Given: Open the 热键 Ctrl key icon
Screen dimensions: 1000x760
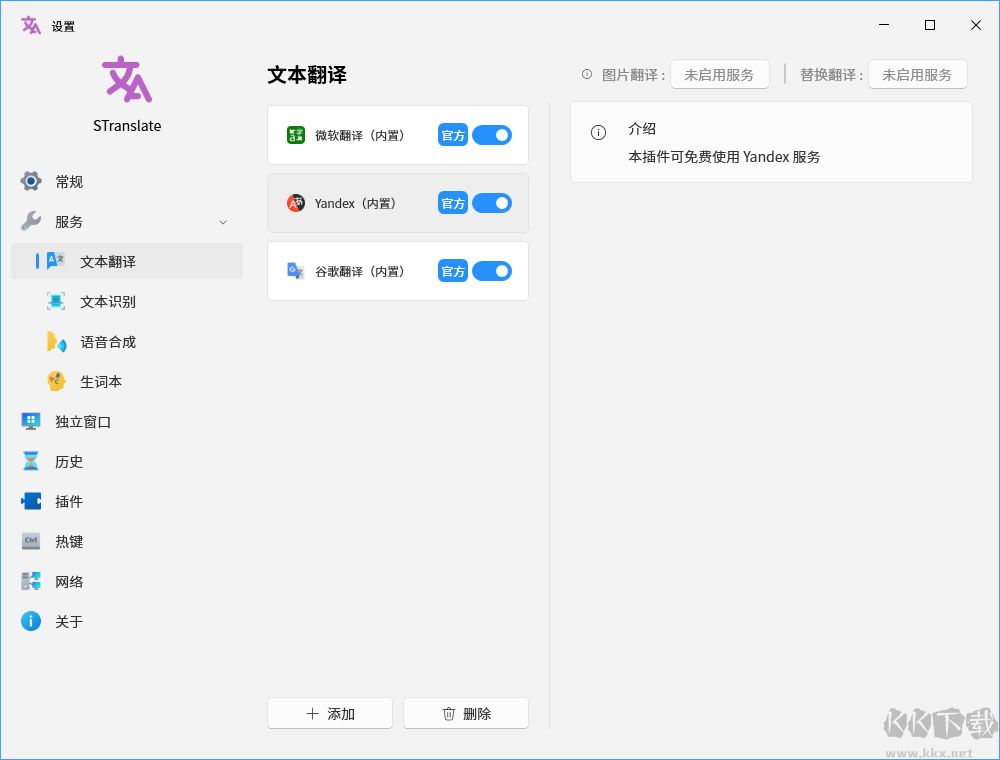Looking at the screenshot, I should pyautogui.click(x=31, y=541).
